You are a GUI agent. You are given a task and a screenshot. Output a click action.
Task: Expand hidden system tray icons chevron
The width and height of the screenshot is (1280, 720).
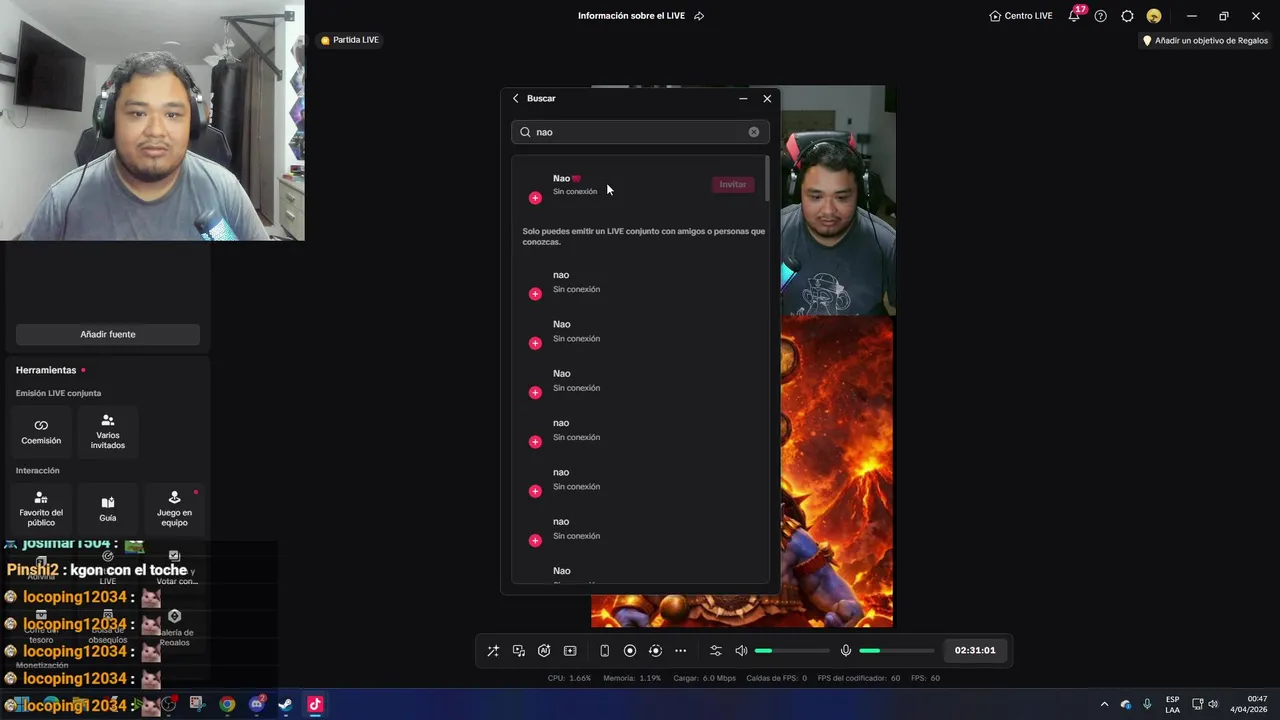1104,704
